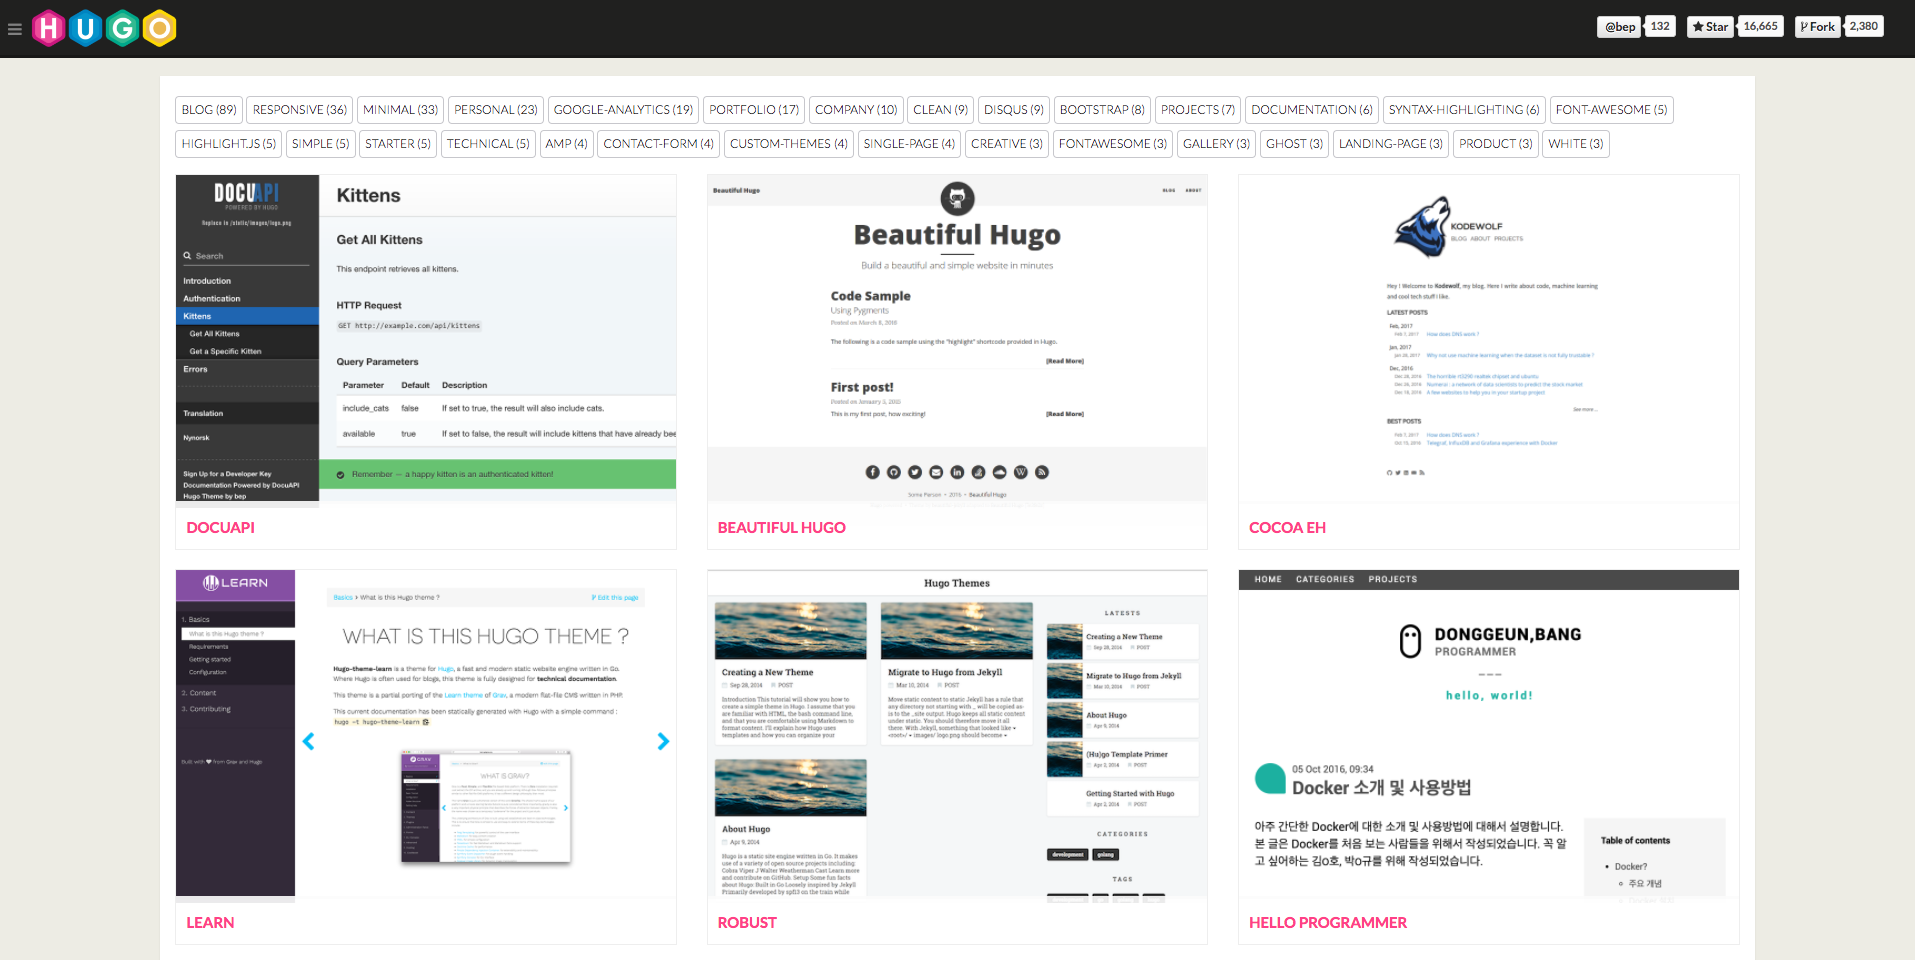Choose the WHITE (3) tag
1915x960 pixels.
coord(1576,144)
